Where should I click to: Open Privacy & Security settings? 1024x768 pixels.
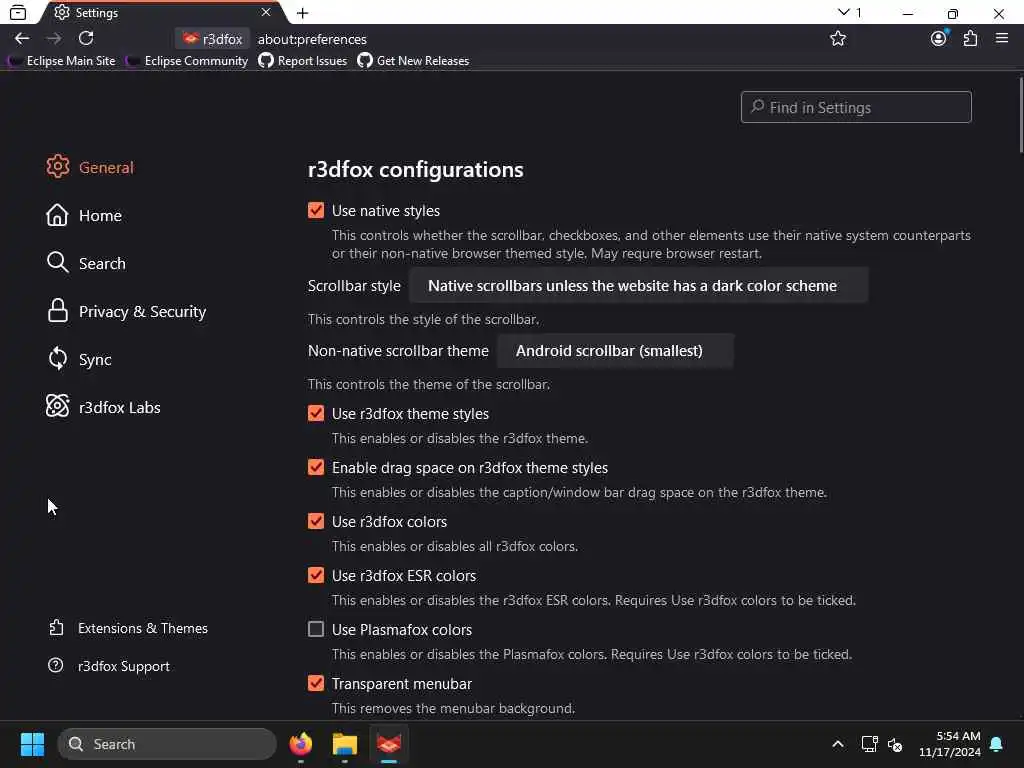coord(127,312)
